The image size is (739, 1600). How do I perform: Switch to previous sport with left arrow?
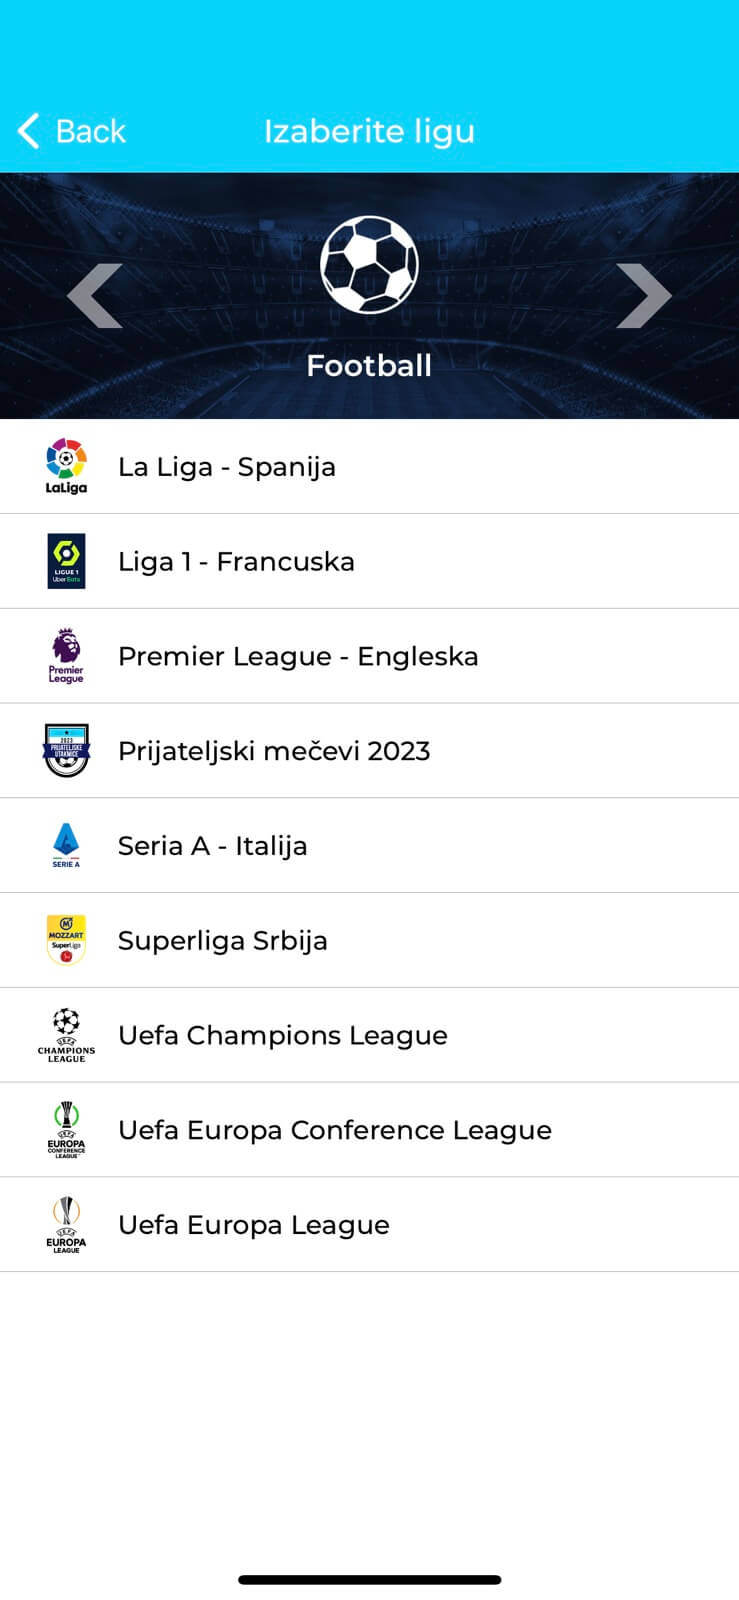95,296
